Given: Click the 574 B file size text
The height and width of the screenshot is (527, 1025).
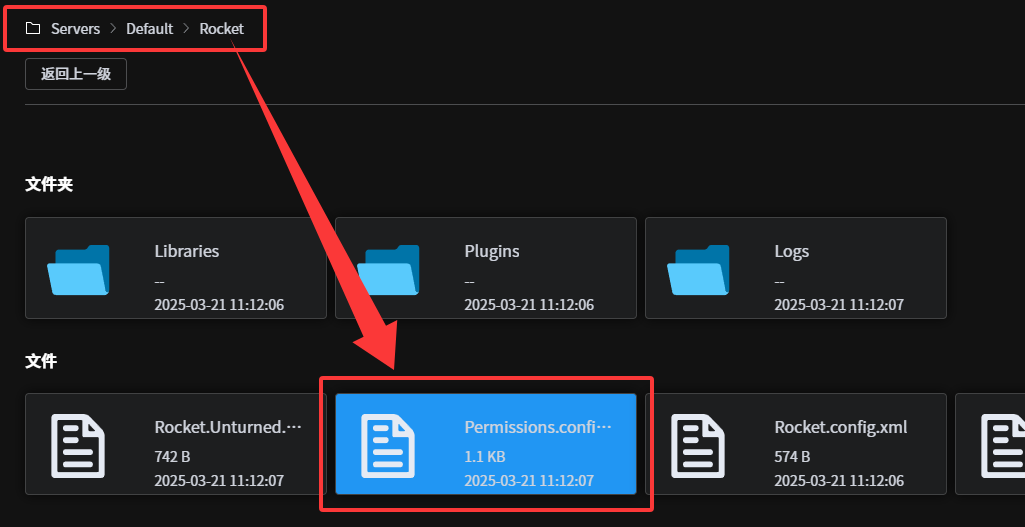Looking at the screenshot, I should 792,456.
